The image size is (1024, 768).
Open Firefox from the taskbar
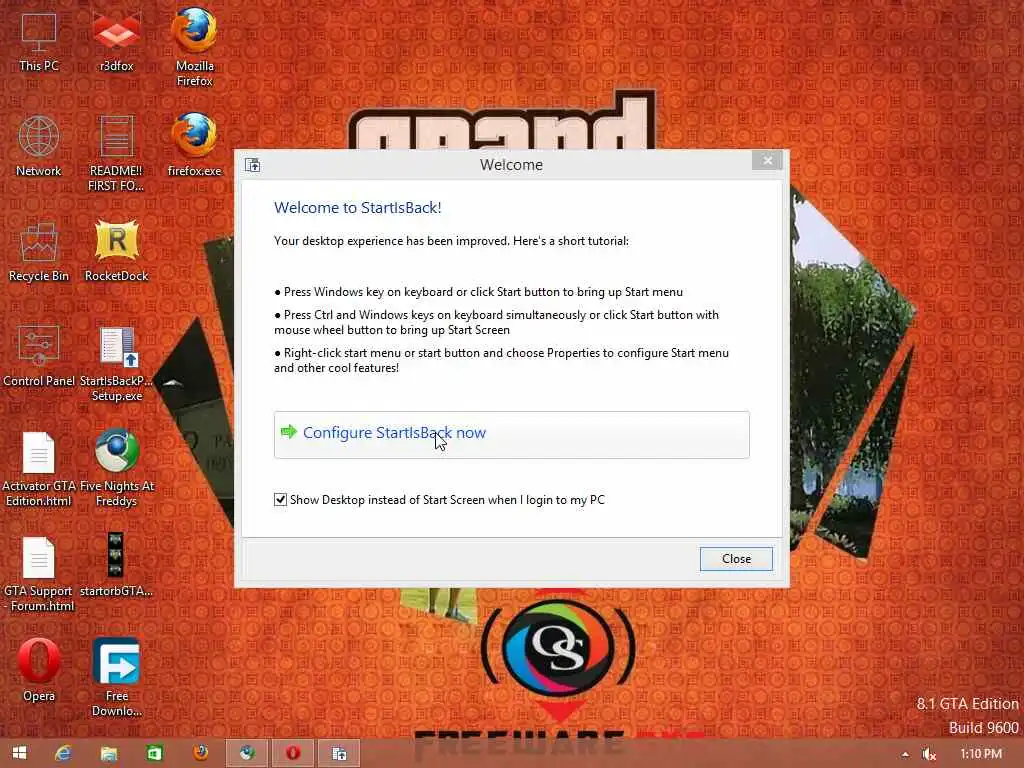(x=200, y=754)
